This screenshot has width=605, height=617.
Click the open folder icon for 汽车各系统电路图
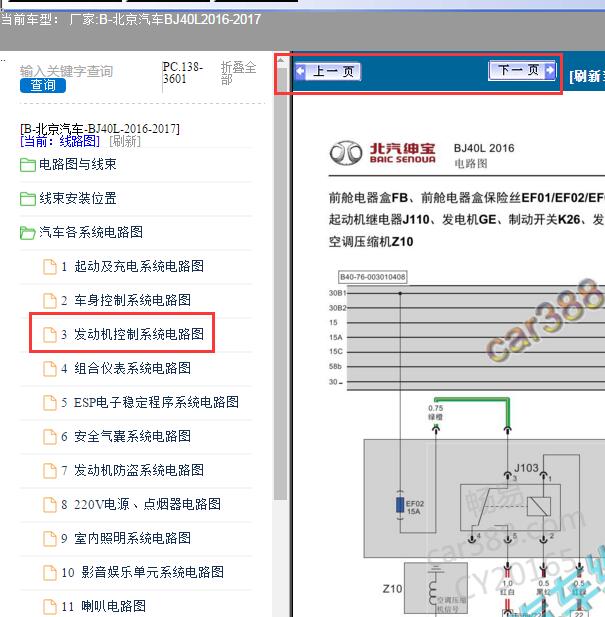[28, 233]
